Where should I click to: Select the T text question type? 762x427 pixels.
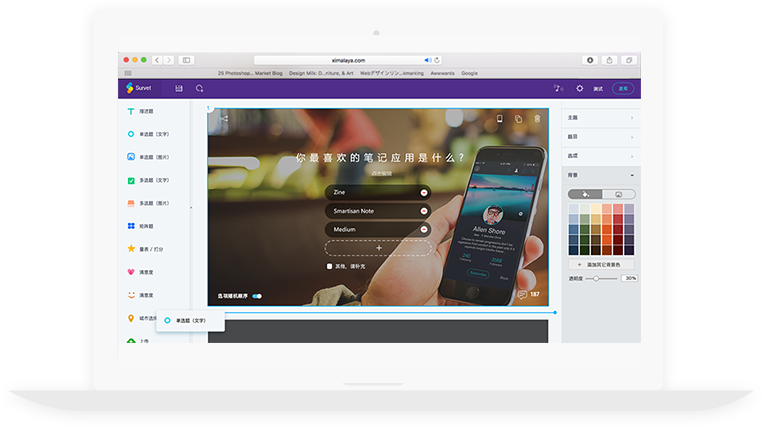[x=140, y=111]
